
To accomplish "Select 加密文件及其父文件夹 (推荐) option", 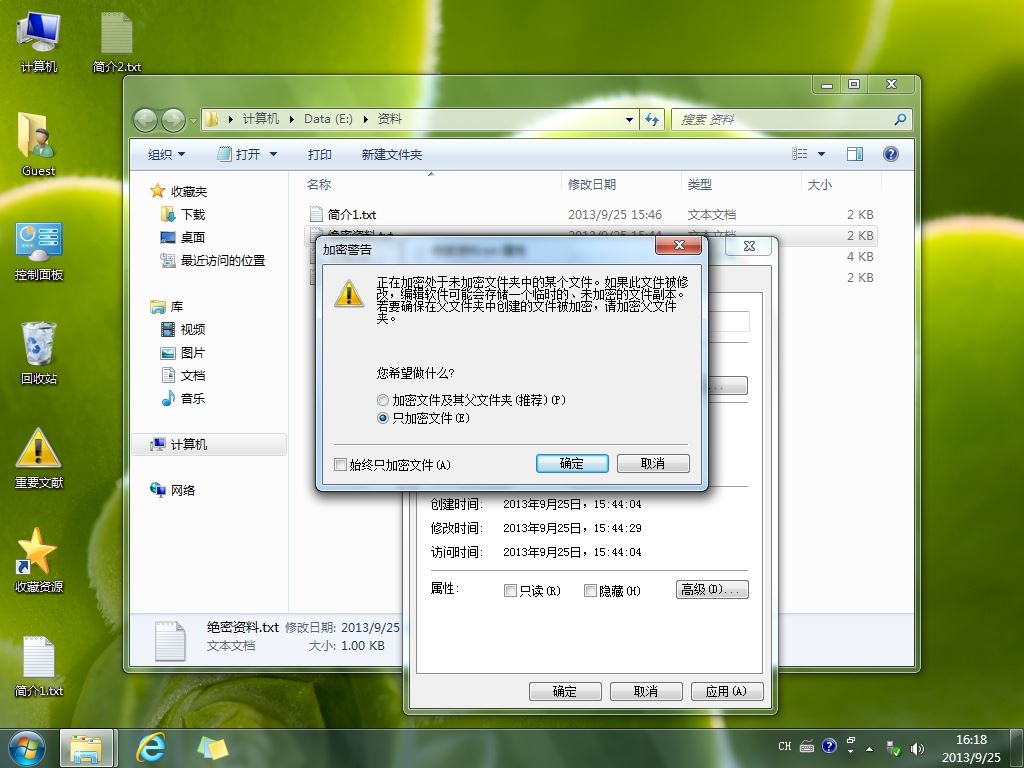I will tap(472, 400).
